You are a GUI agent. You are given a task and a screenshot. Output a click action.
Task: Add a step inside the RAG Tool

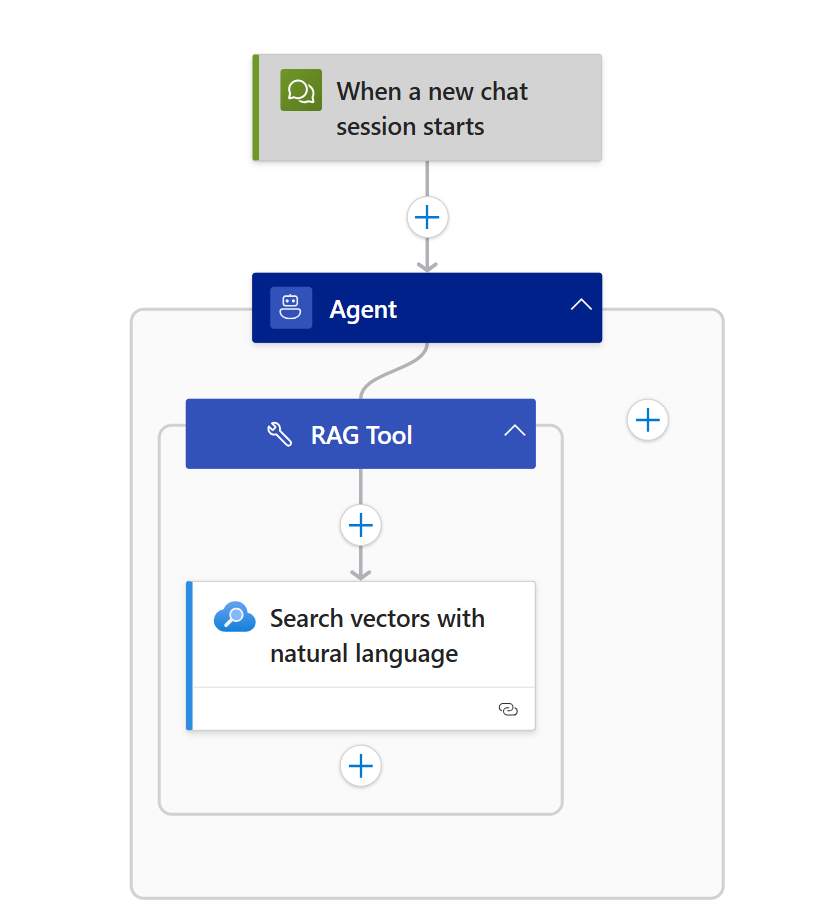pos(360,525)
